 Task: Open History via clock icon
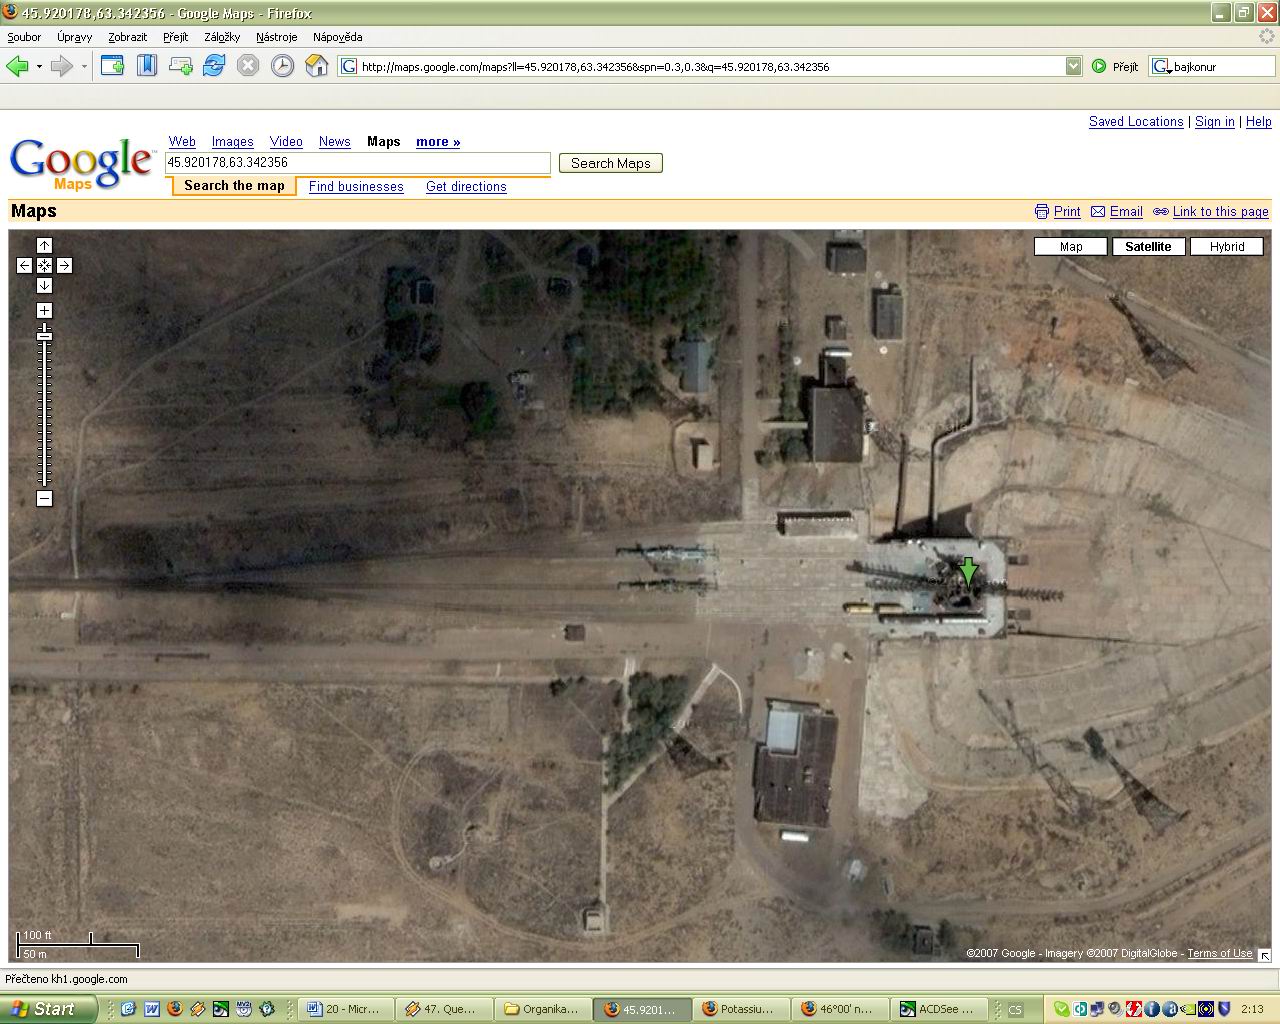coord(283,66)
